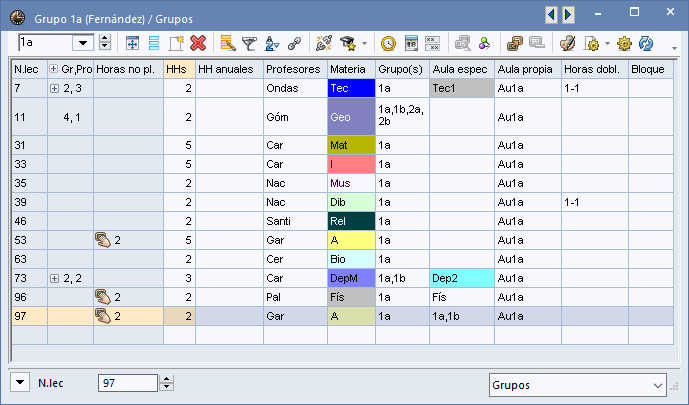This screenshot has height=405, width=689.
Task: Sort by the N.lec column header
Action: pyautogui.click(x=29, y=69)
